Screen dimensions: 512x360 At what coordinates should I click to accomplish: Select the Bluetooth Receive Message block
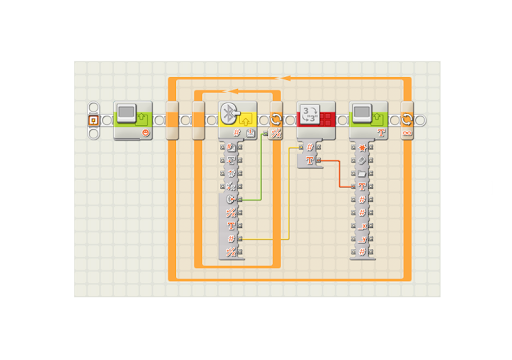(x=238, y=120)
